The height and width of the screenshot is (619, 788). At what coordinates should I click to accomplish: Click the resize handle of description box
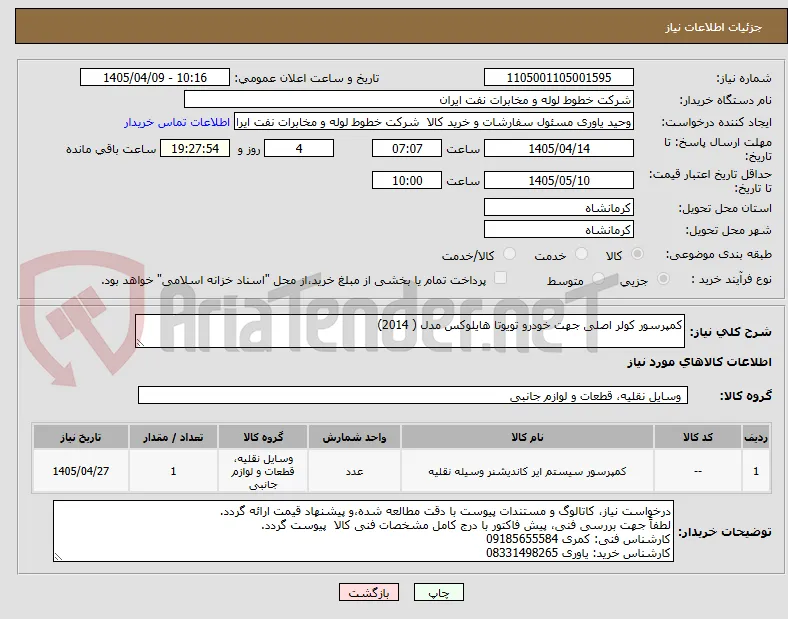click(x=140, y=343)
